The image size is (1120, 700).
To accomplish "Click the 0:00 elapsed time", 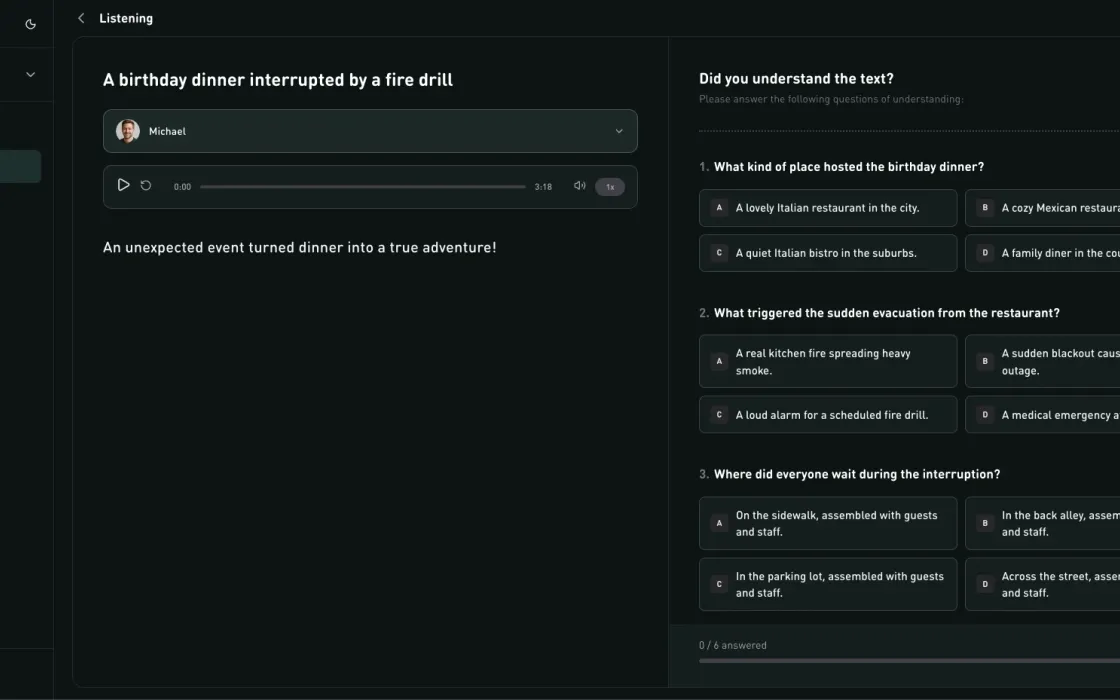I will (182, 187).
